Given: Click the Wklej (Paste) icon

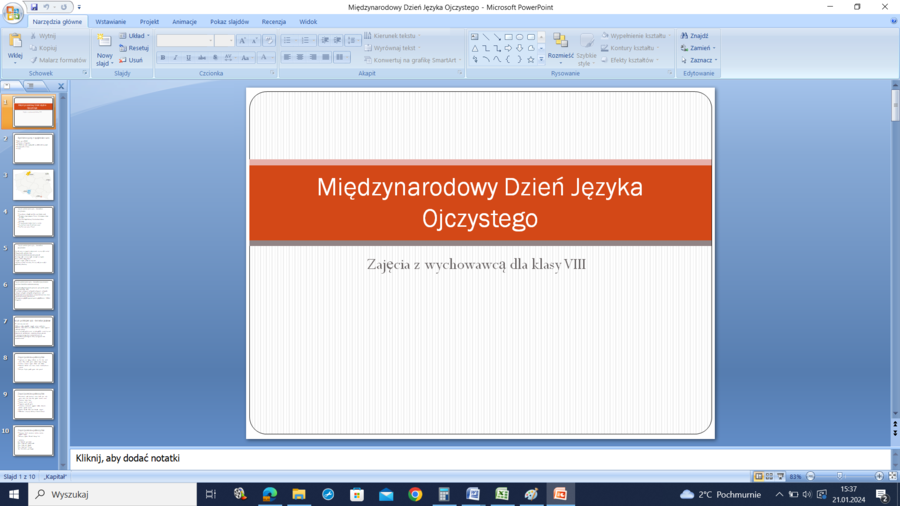Looking at the screenshot, I should click(x=15, y=41).
